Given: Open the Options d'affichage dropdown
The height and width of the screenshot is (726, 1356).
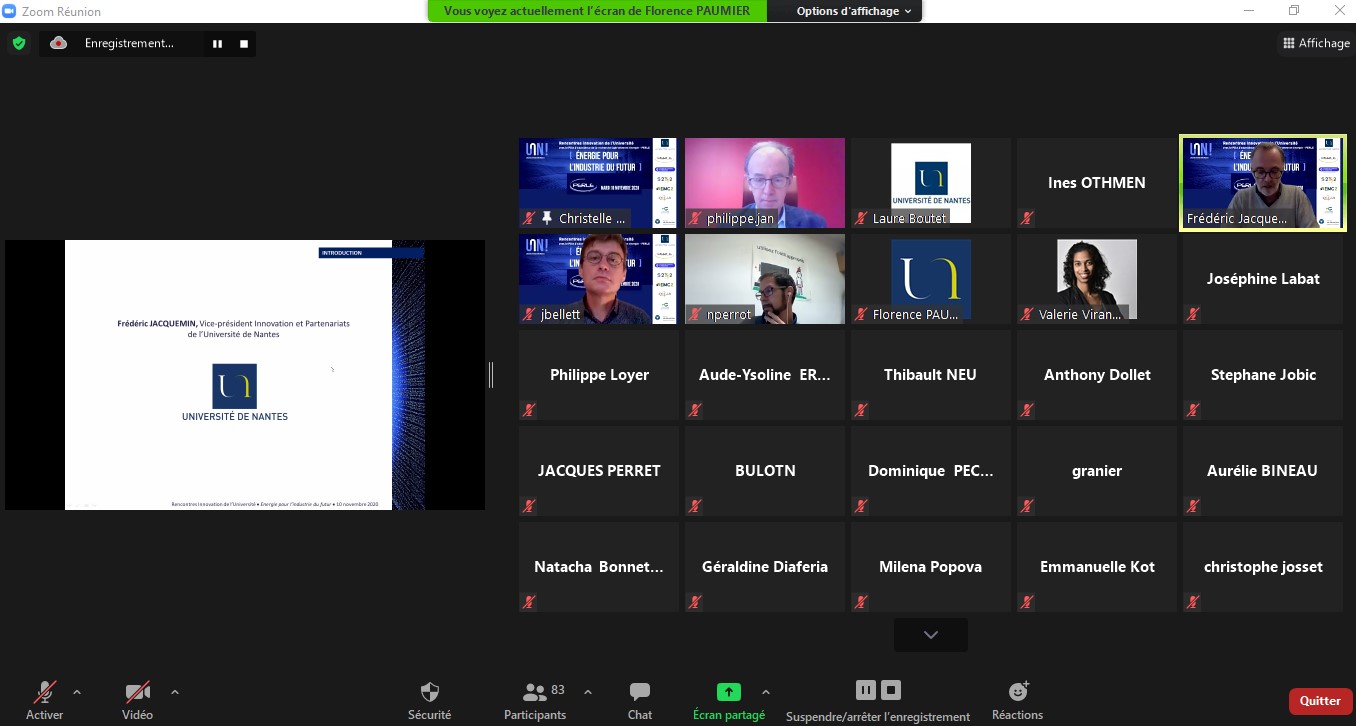Looking at the screenshot, I should click(853, 11).
